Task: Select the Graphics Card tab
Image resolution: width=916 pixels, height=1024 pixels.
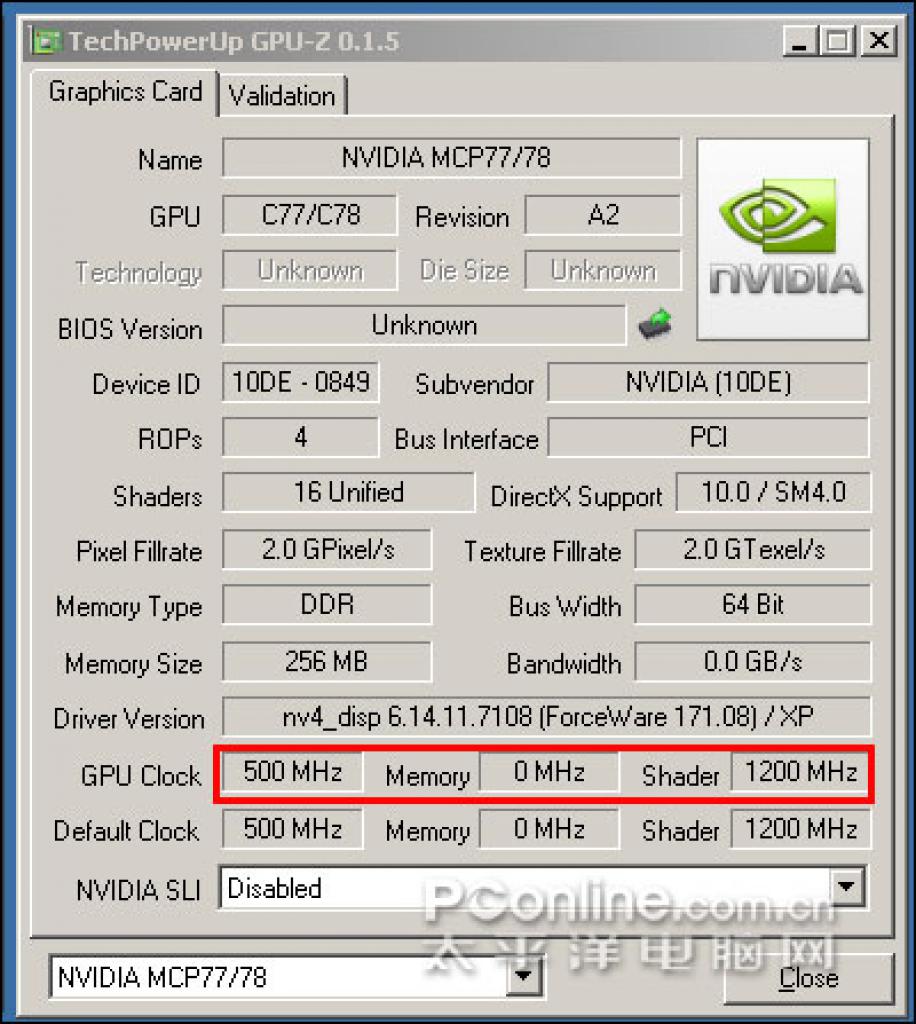Action: pos(125,92)
